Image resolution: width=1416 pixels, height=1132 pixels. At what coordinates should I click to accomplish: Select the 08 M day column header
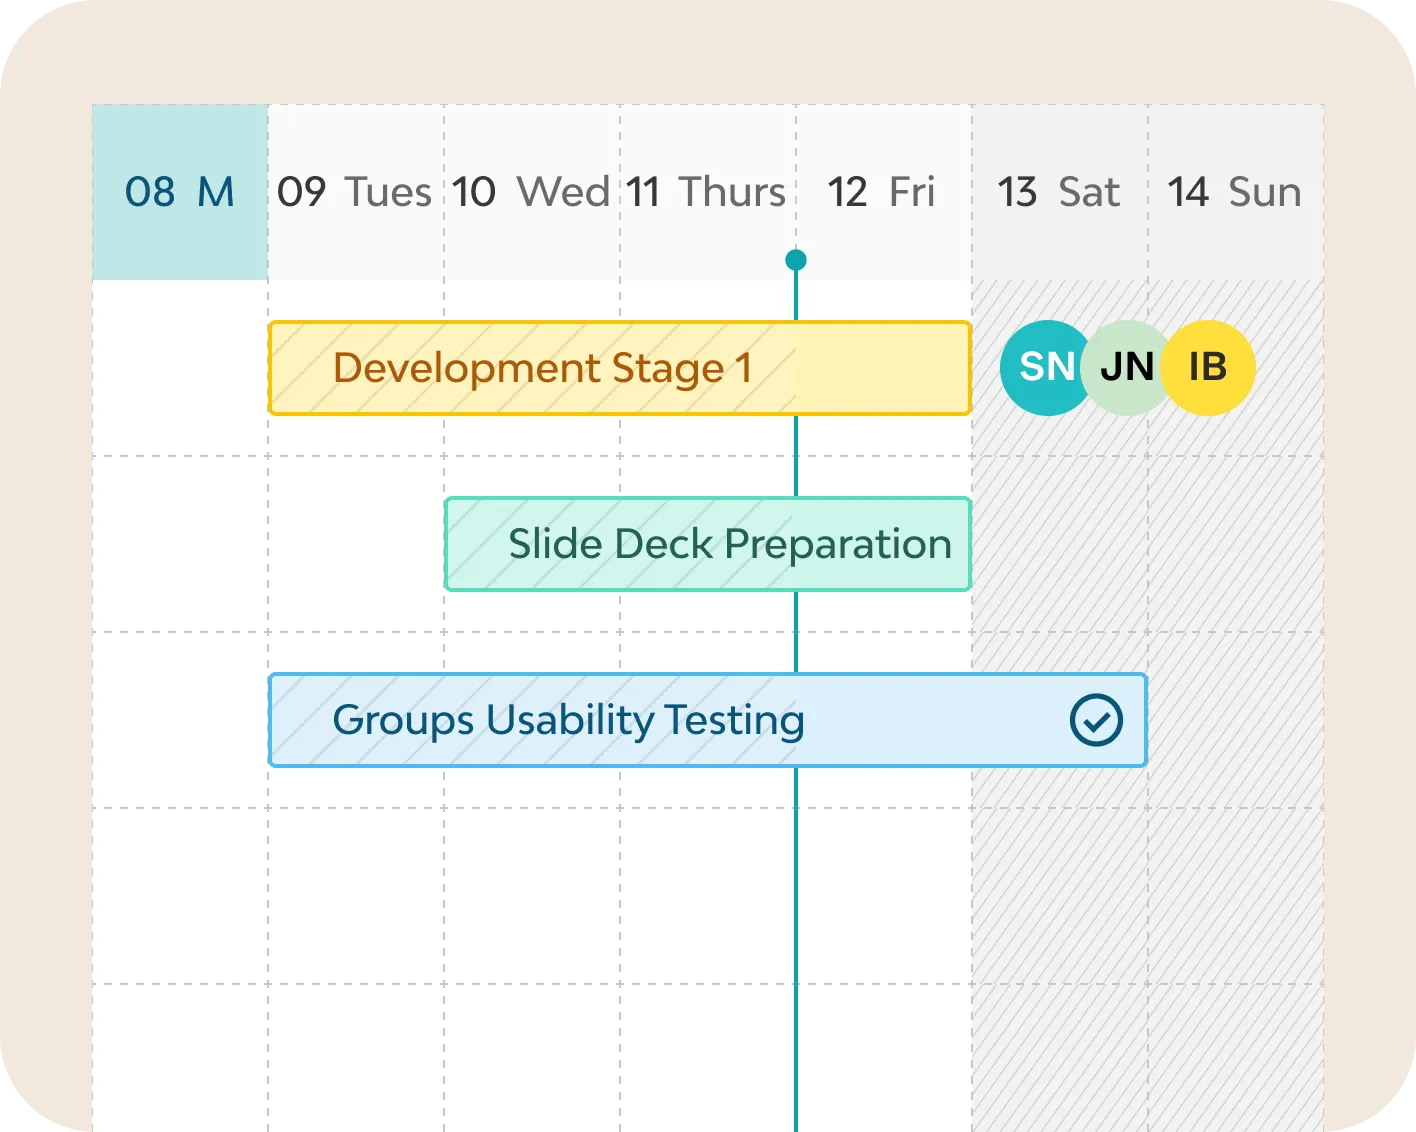pos(180,192)
